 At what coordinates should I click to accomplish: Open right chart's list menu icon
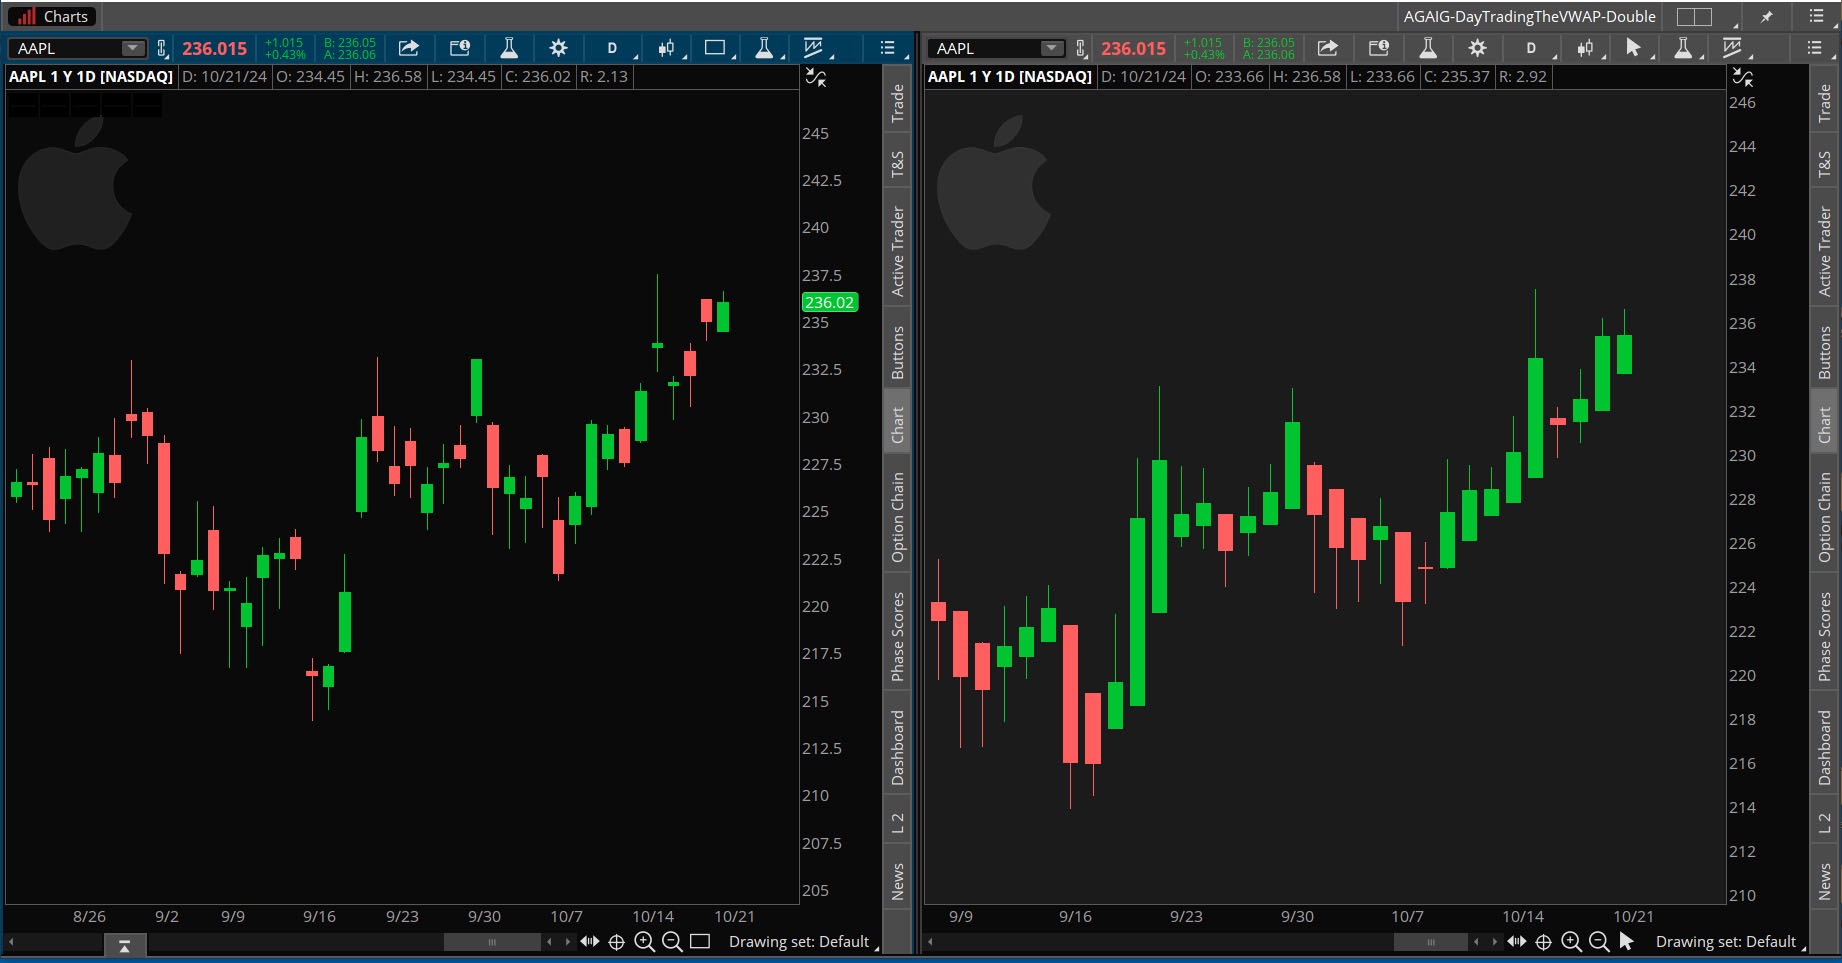click(1814, 48)
